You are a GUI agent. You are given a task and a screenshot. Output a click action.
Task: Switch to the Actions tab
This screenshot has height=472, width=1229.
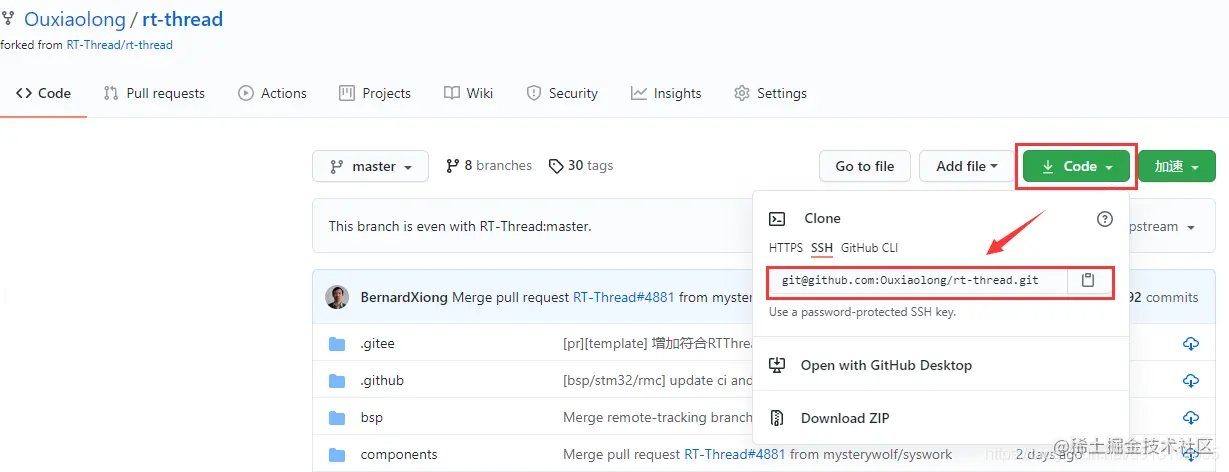click(x=272, y=93)
